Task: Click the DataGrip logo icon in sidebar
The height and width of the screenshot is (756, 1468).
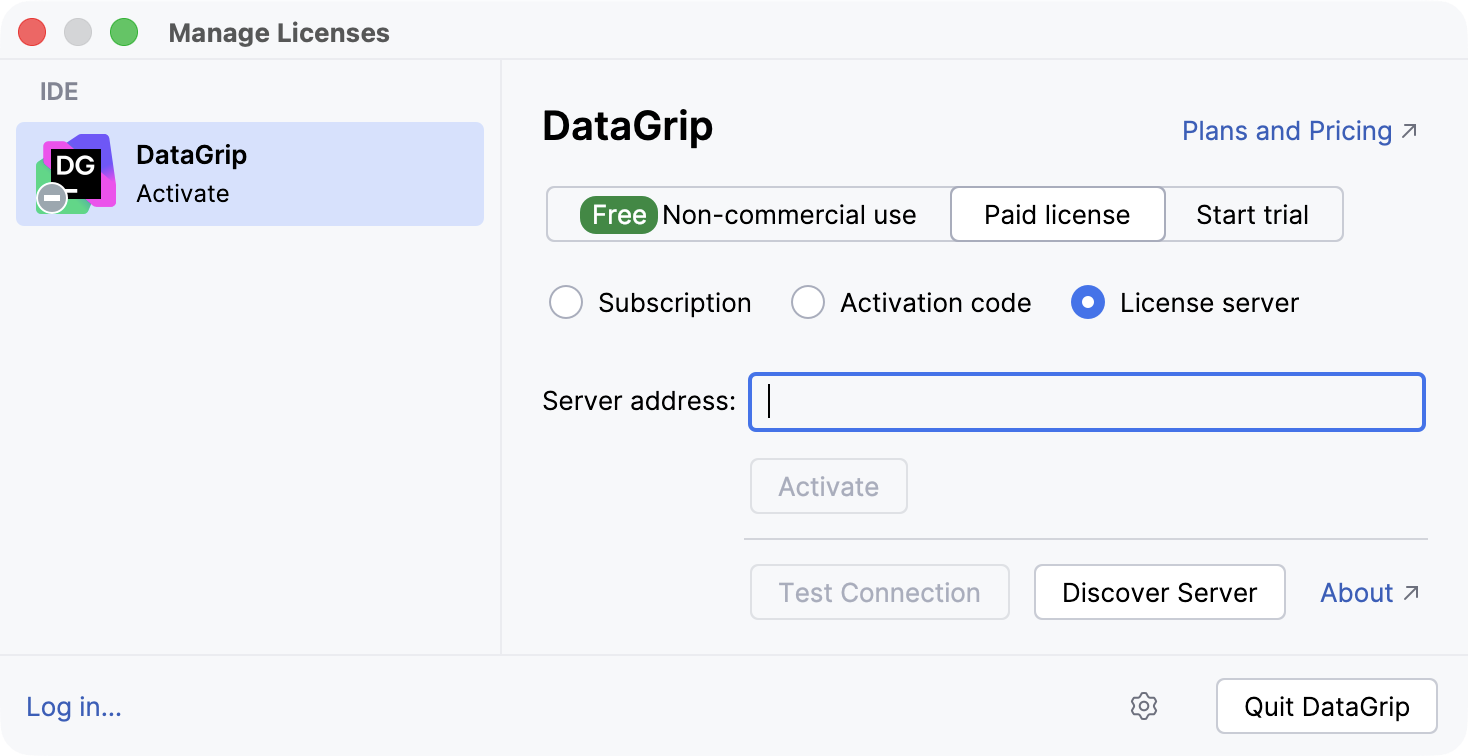Action: [x=76, y=174]
